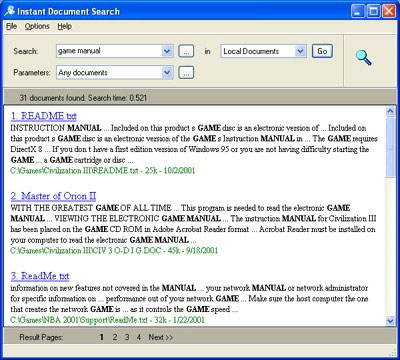Open the Options menu

click(x=37, y=26)
